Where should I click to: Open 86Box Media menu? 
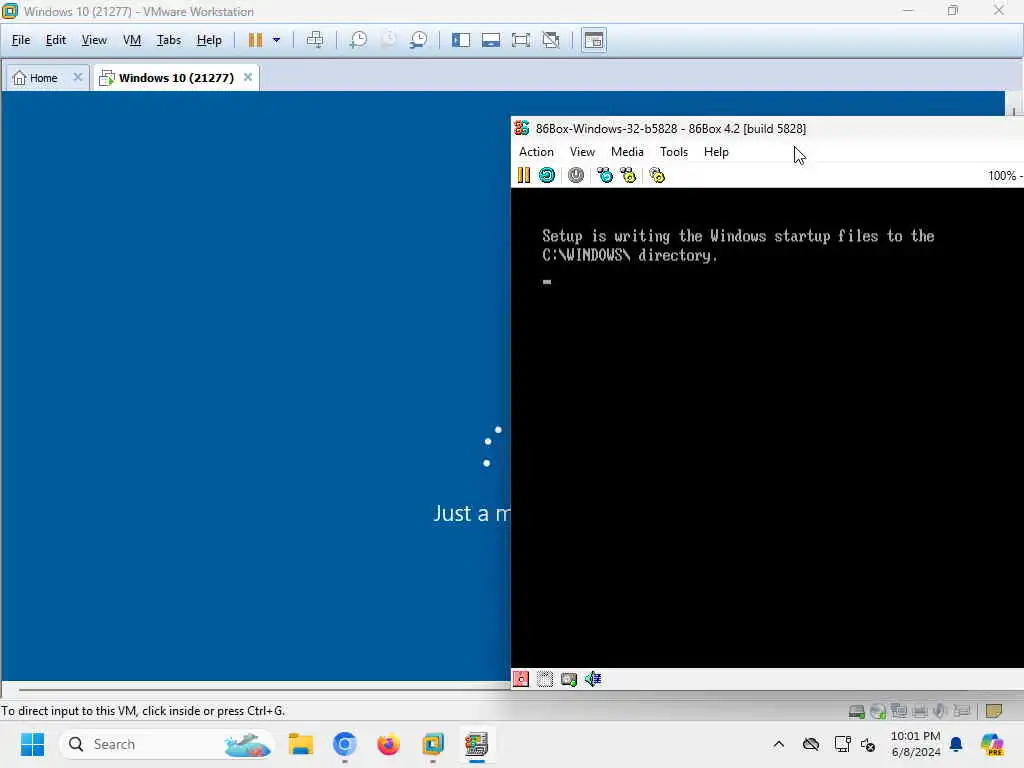point(627,152)
